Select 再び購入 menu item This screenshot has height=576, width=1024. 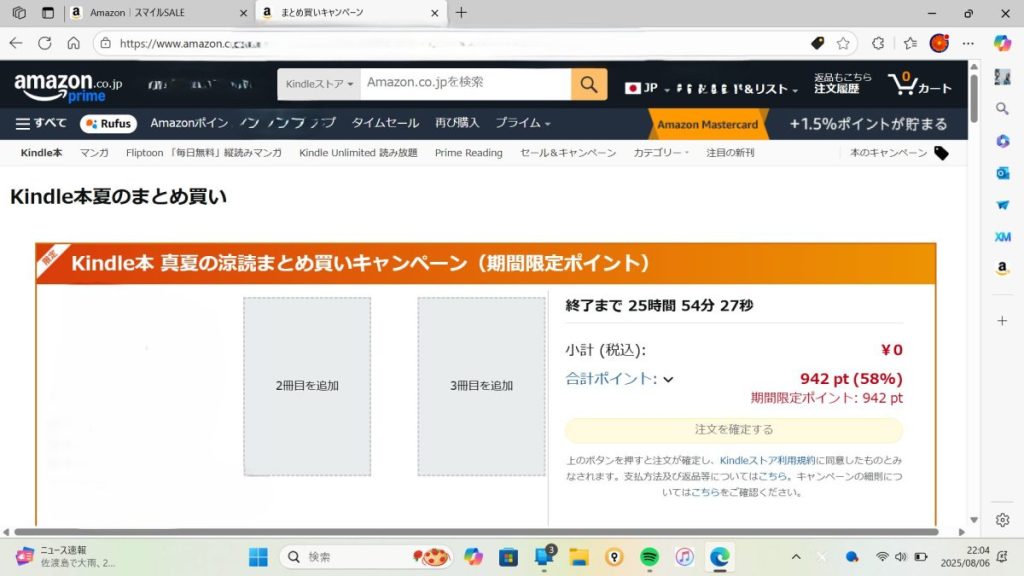tap(457, 123)
